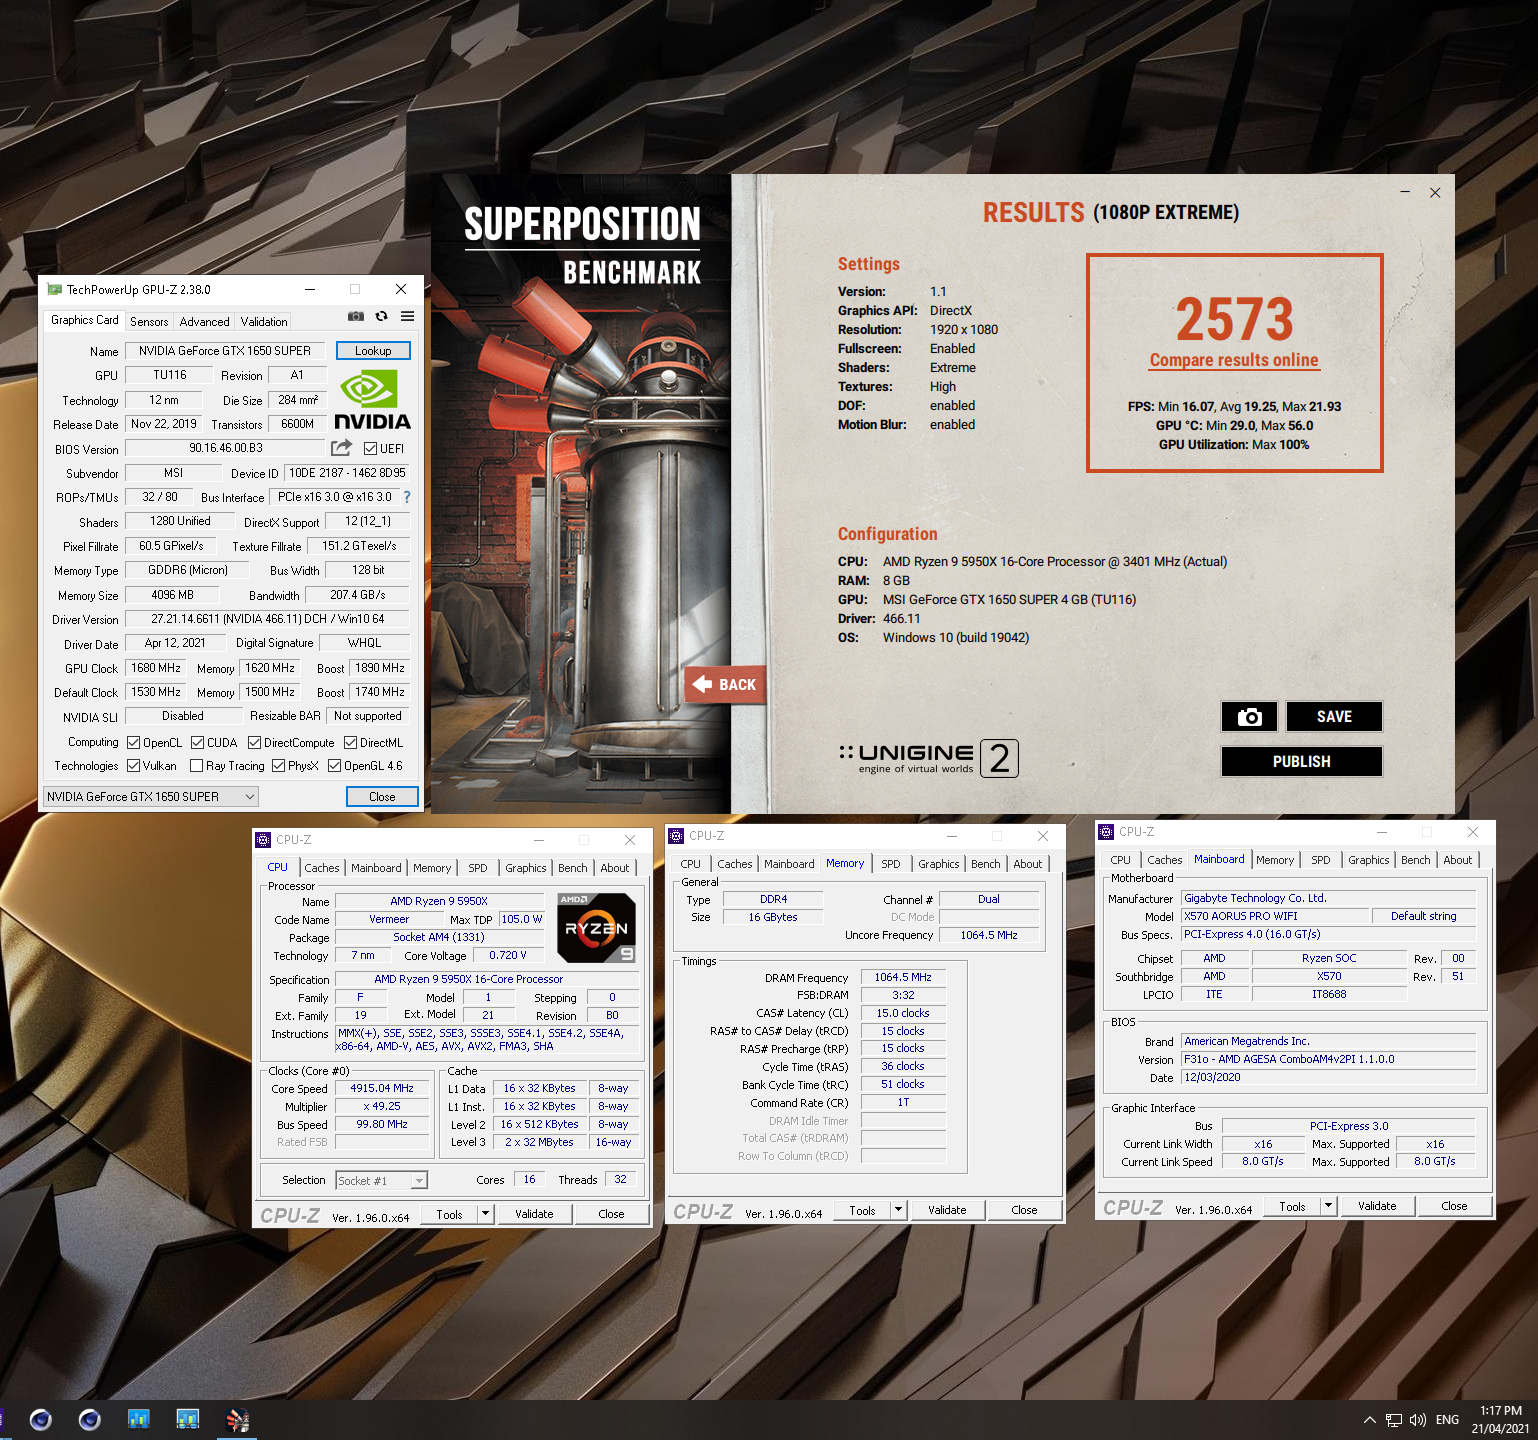
Task: Click the DRAM Frequency value 1064.5 MHz
Action: click(903, 977)
